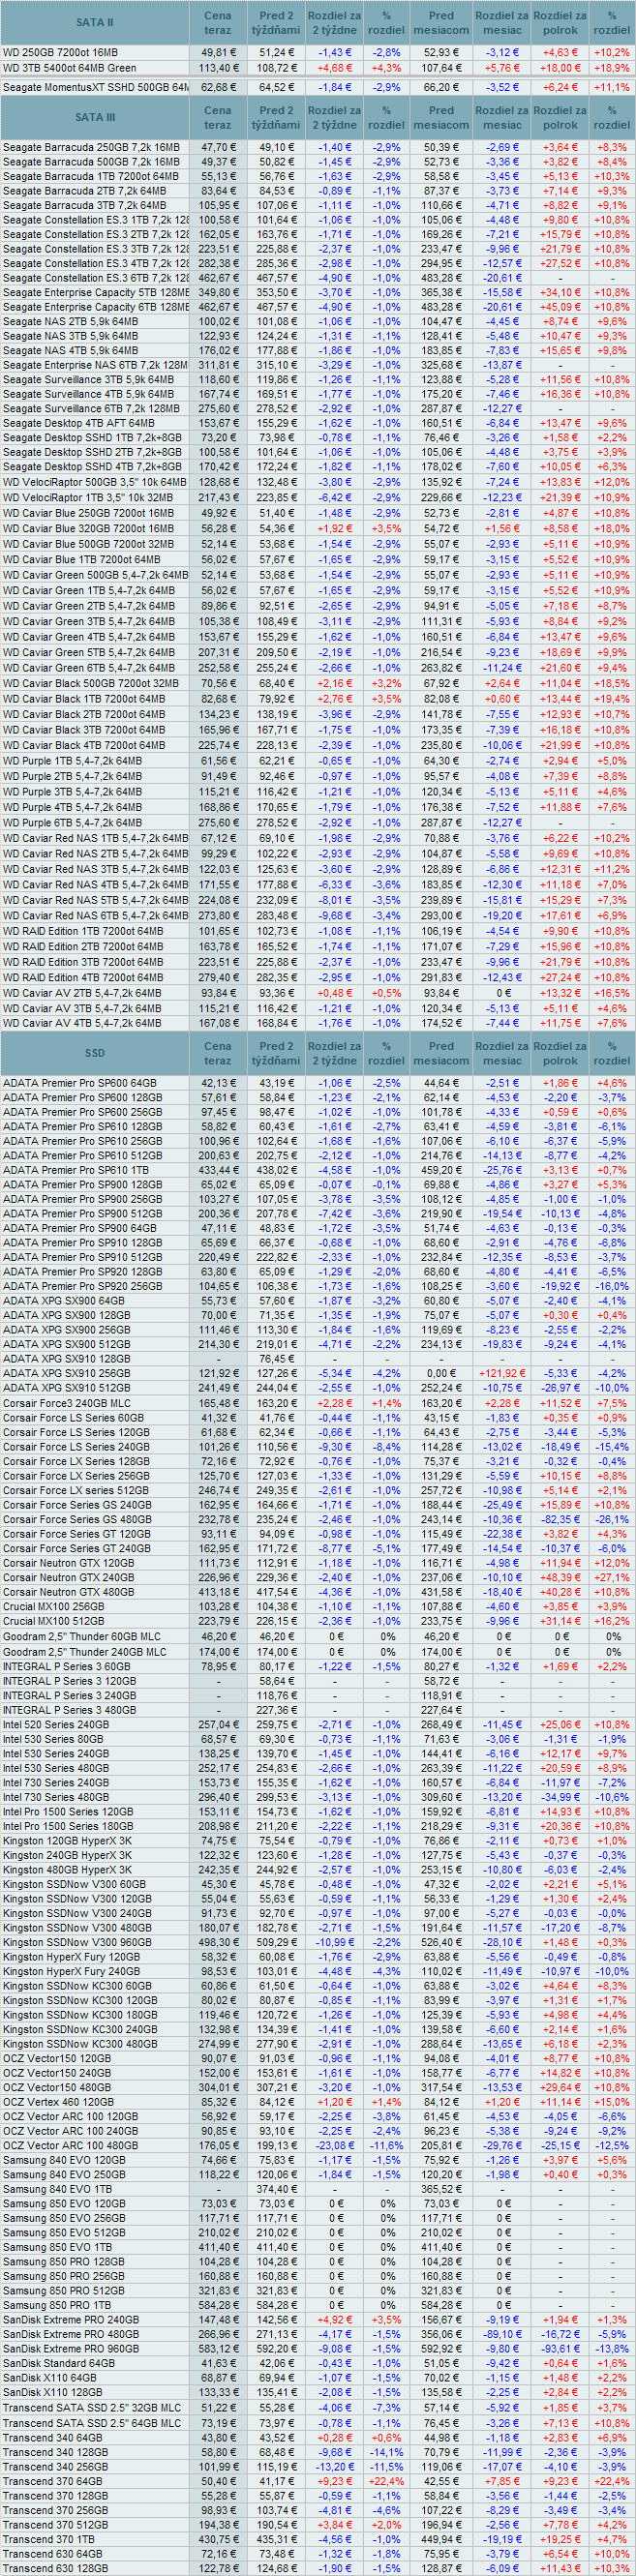This screenshot has height=2576, width=636.
Task: Click -26,1% in Corsair Force Series GS 480GB row
Action: tap(612, 1519)
